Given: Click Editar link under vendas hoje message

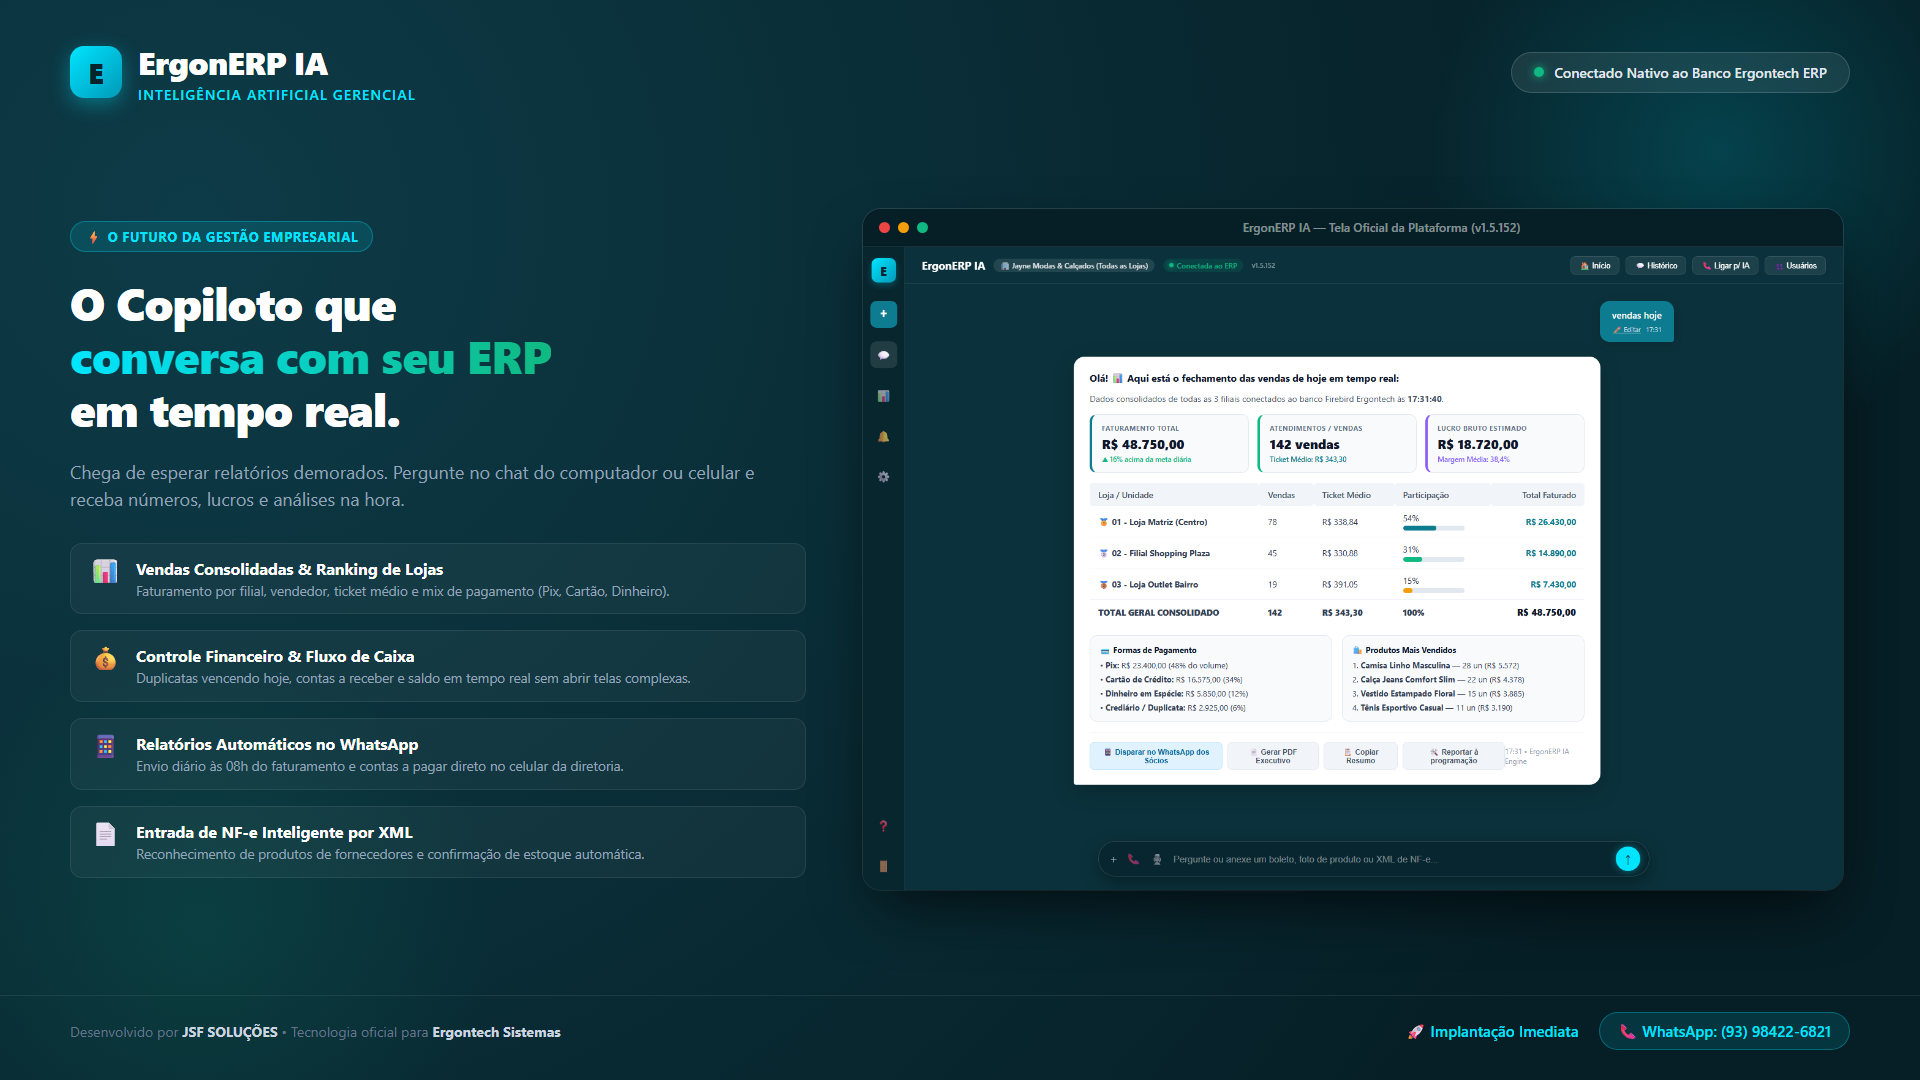Looking at the screenshot, I should [1627, 330].
